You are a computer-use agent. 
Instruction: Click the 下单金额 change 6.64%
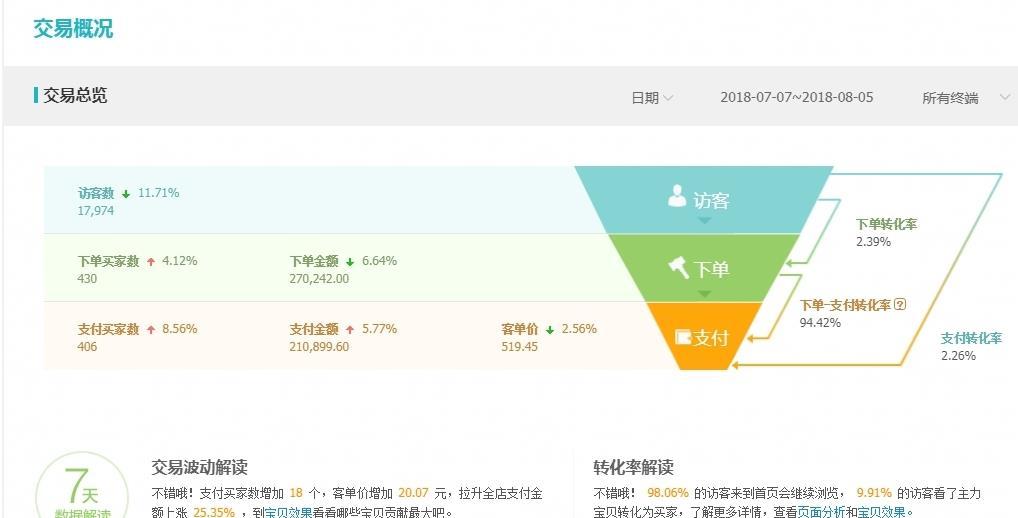point(379,261)
